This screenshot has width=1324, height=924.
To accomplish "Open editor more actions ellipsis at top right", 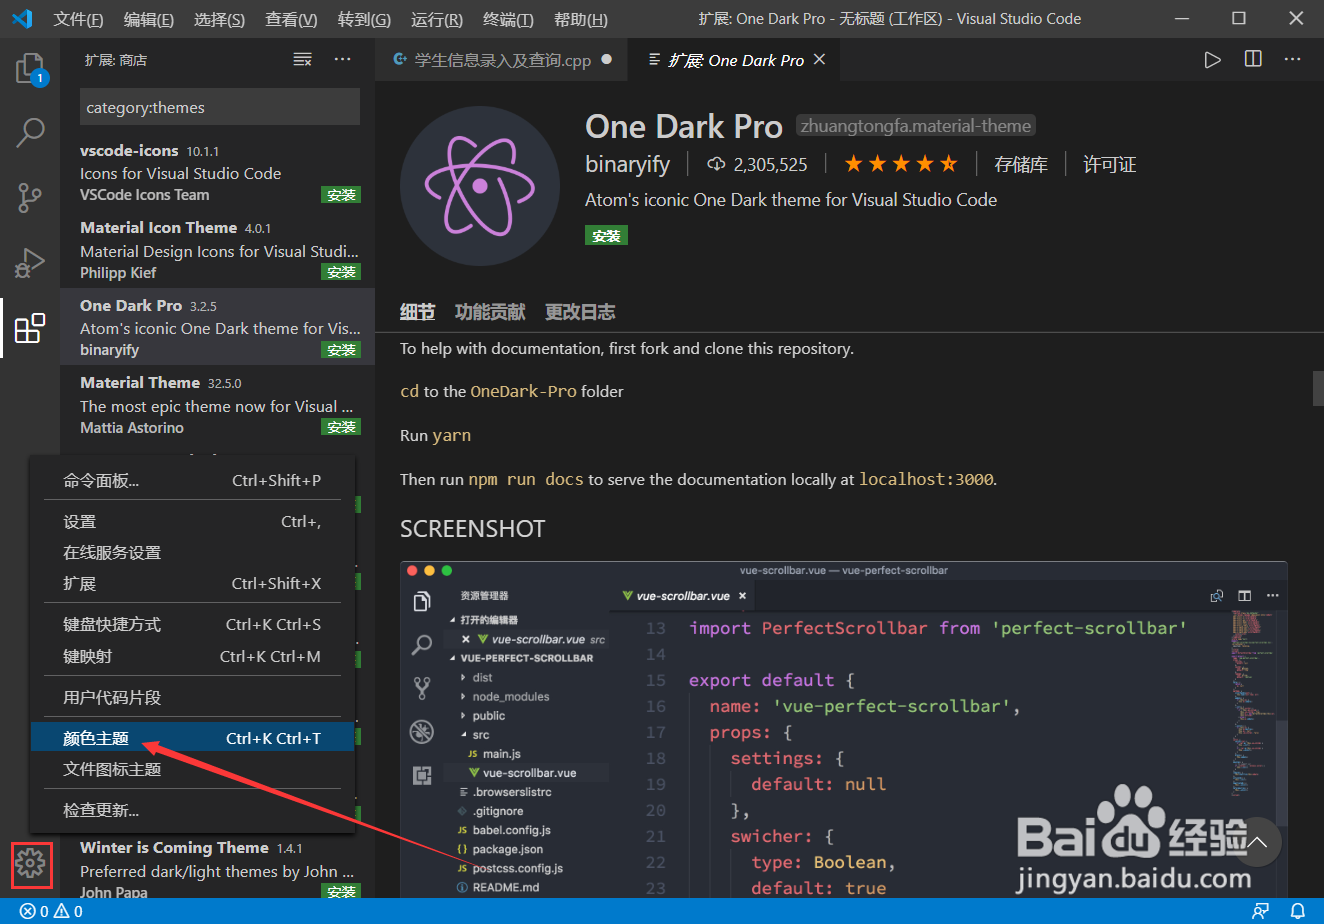I will (1293, 60).
